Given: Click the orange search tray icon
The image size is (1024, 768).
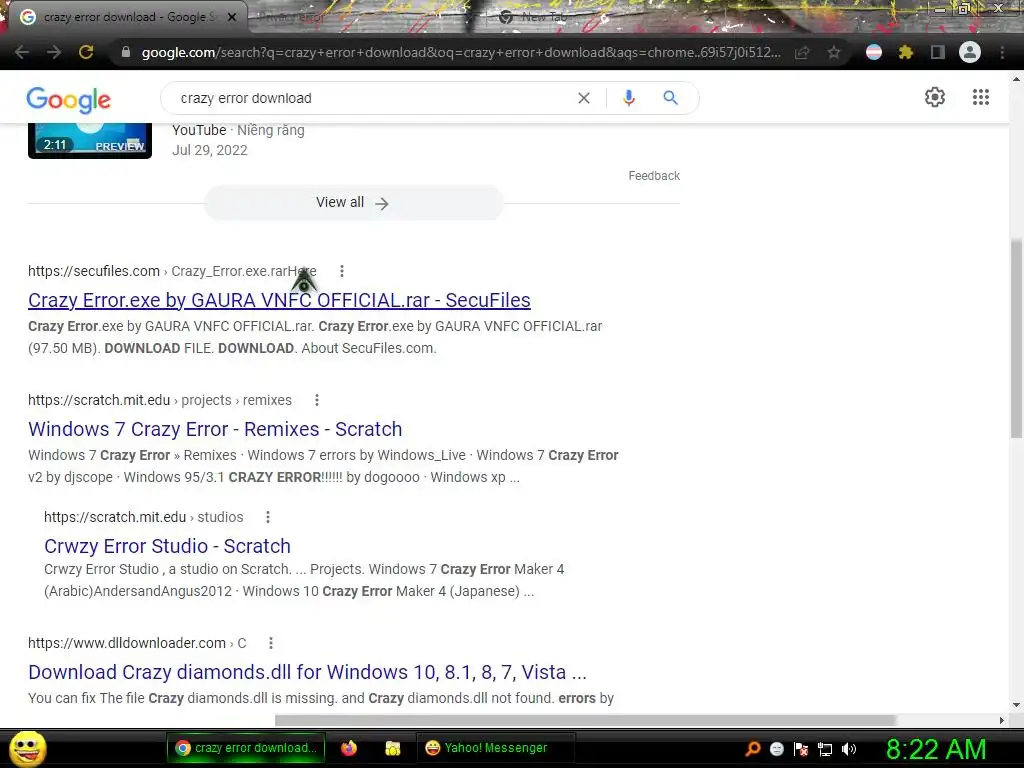Looking at the screenshot, I should point(753,749).
